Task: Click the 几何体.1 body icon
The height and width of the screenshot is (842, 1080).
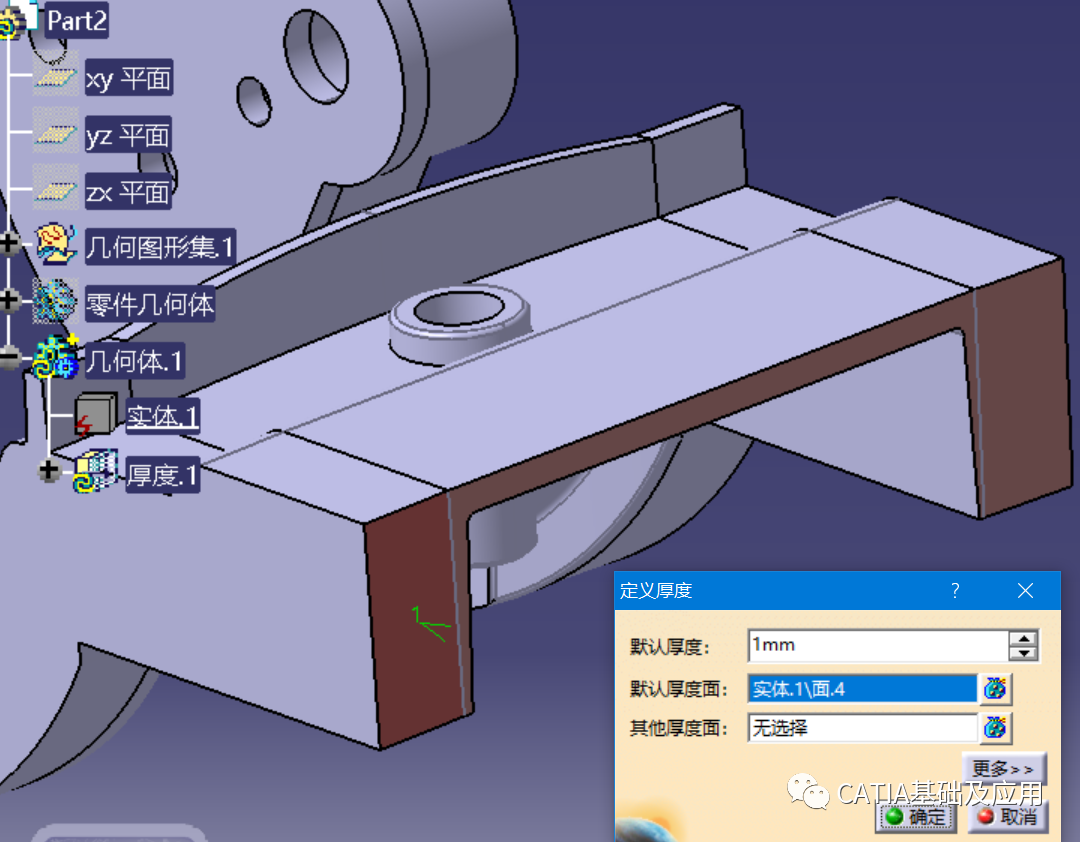Action: point(56,357)
